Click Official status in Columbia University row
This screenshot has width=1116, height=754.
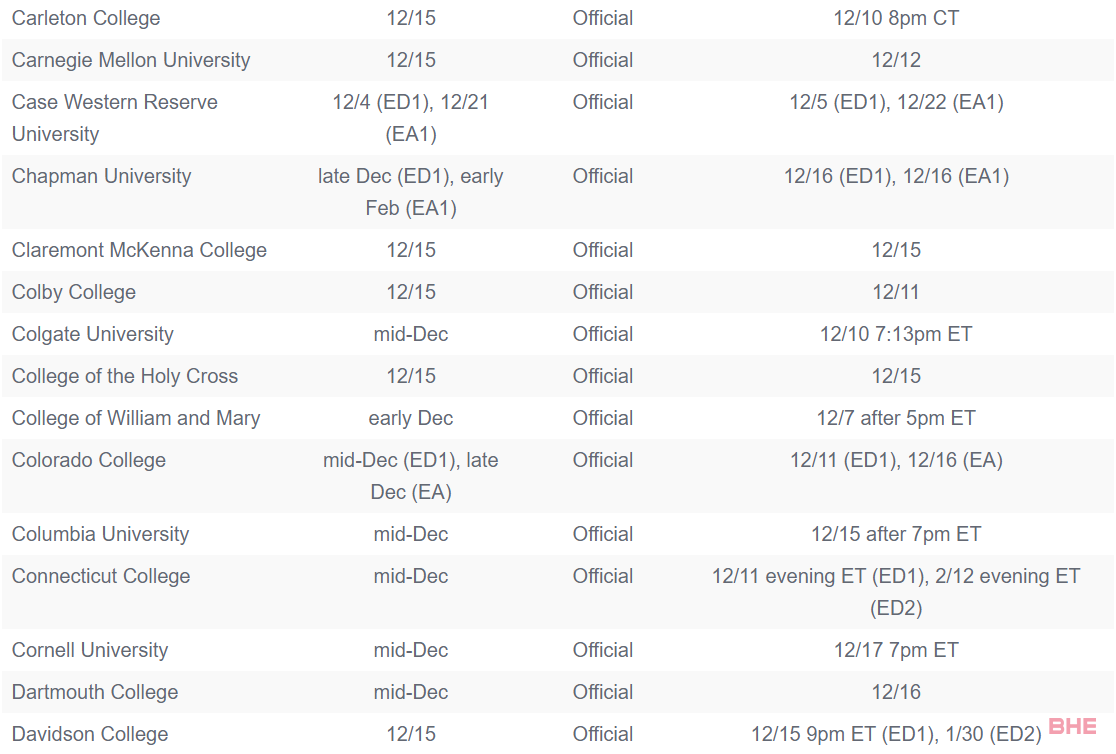coord(602,534)
